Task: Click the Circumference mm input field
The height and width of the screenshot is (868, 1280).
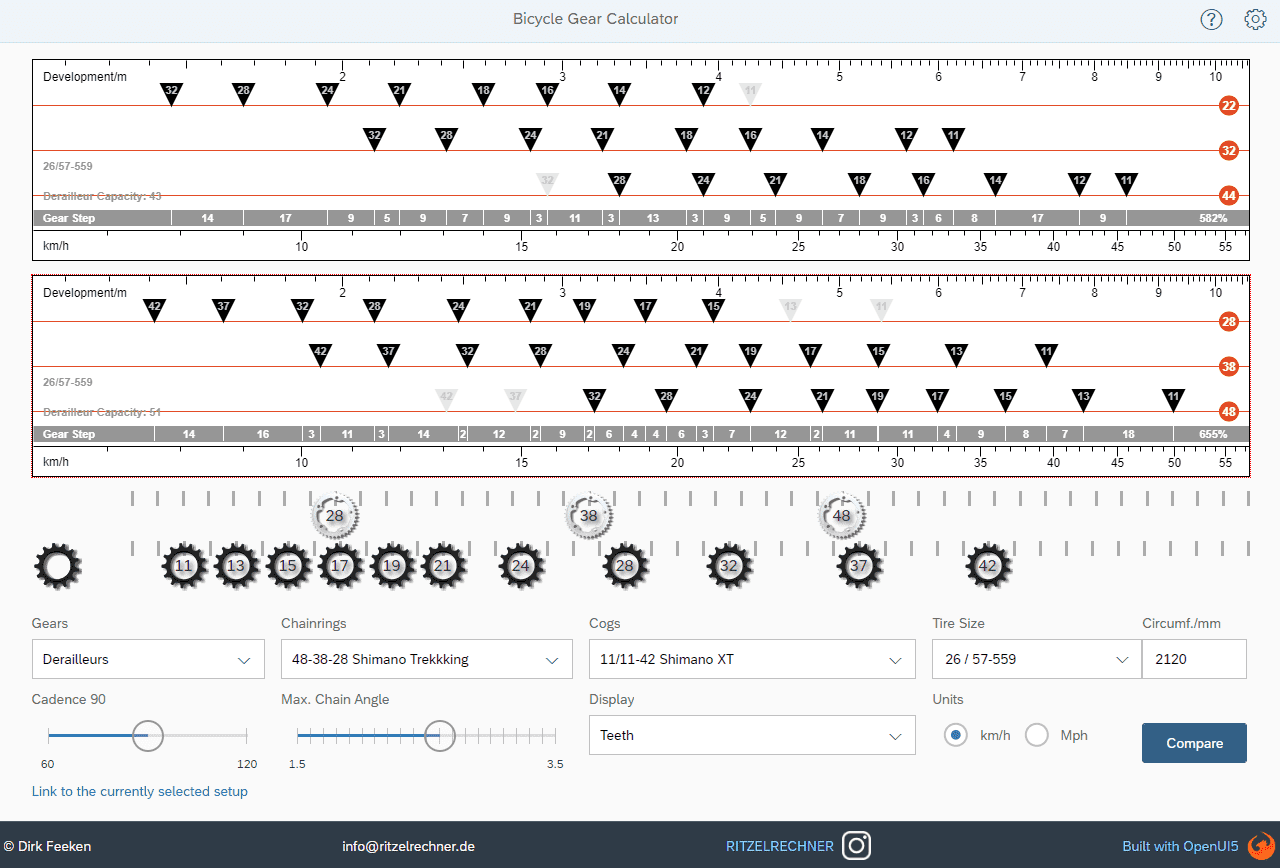Action: pyautogui.click(x=1194, y=660)
